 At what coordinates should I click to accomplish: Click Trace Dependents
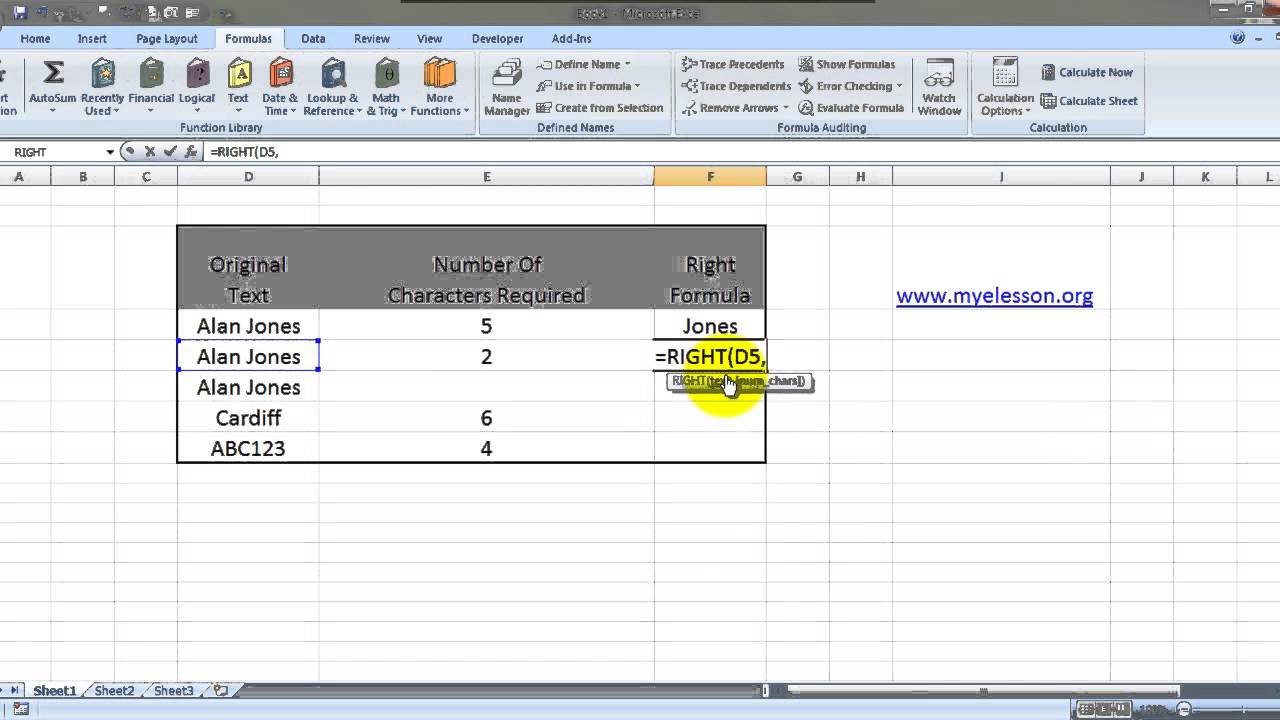pos(736,86)
